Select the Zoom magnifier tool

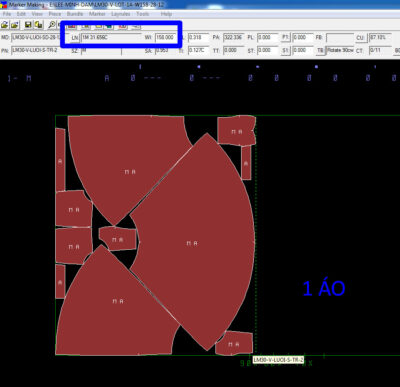point(52,25)
